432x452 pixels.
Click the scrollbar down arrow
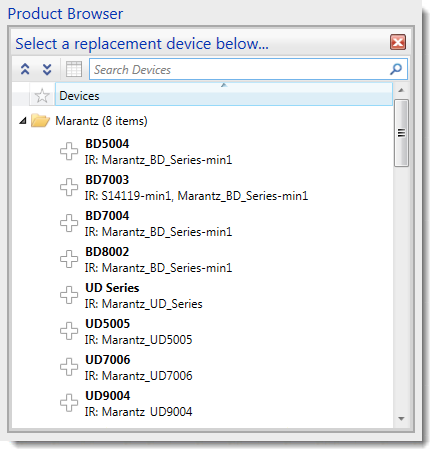401,419
